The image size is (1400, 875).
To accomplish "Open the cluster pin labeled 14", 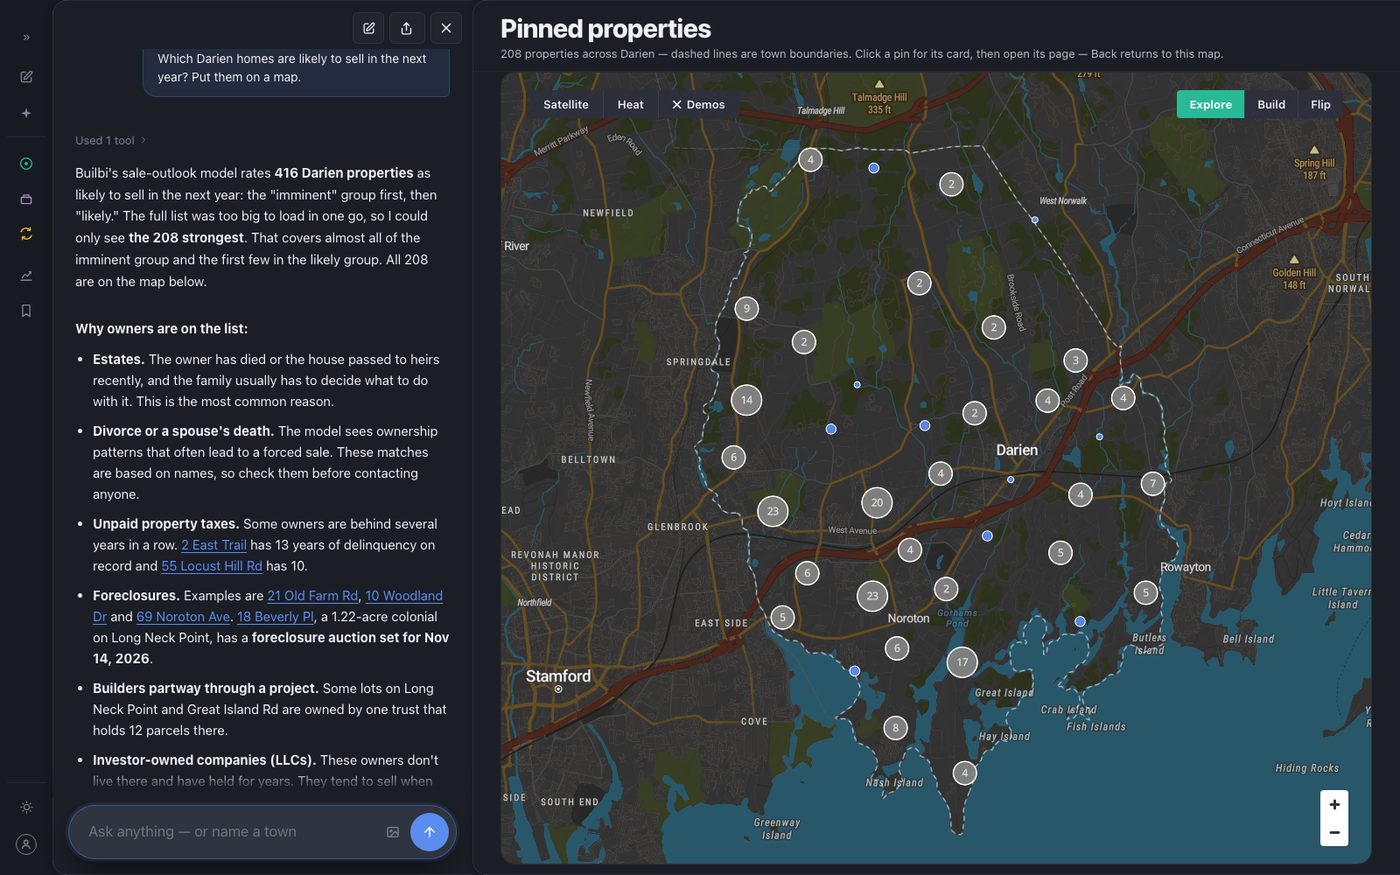I will coord(746,400).
